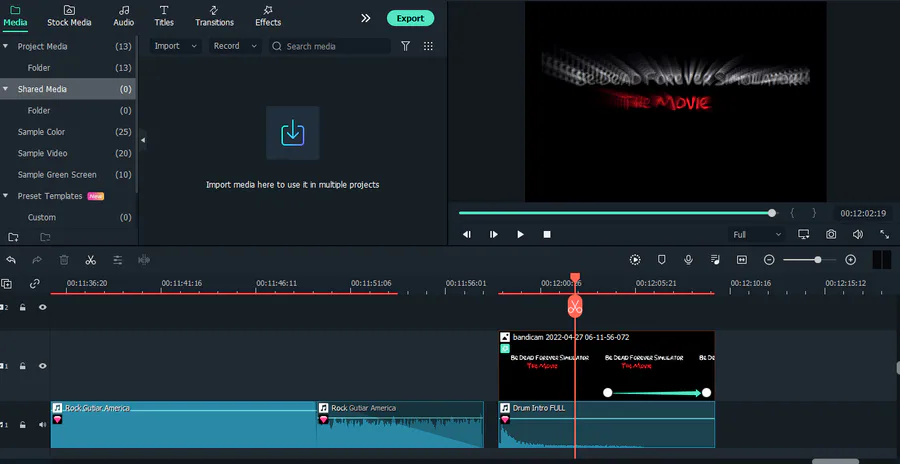Split clip with toolbar scissors tool

tap(90, 260)
